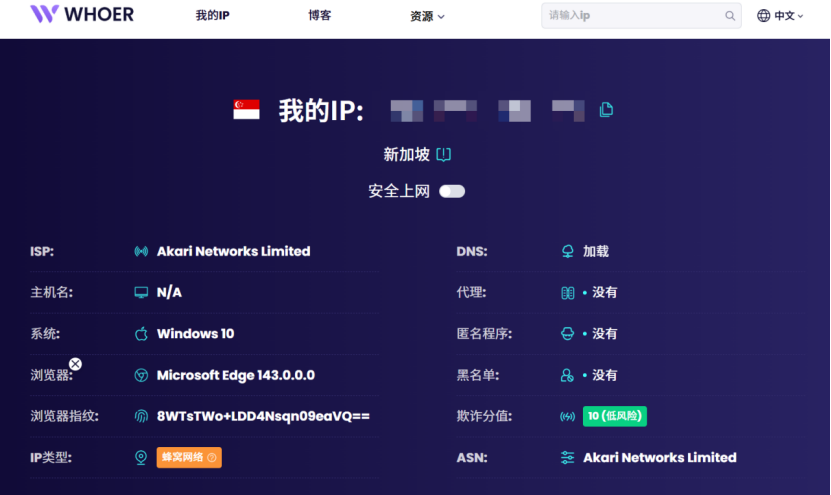Click the globe icon beside 中文
831x495 pixels.
(x=764, y=16)
